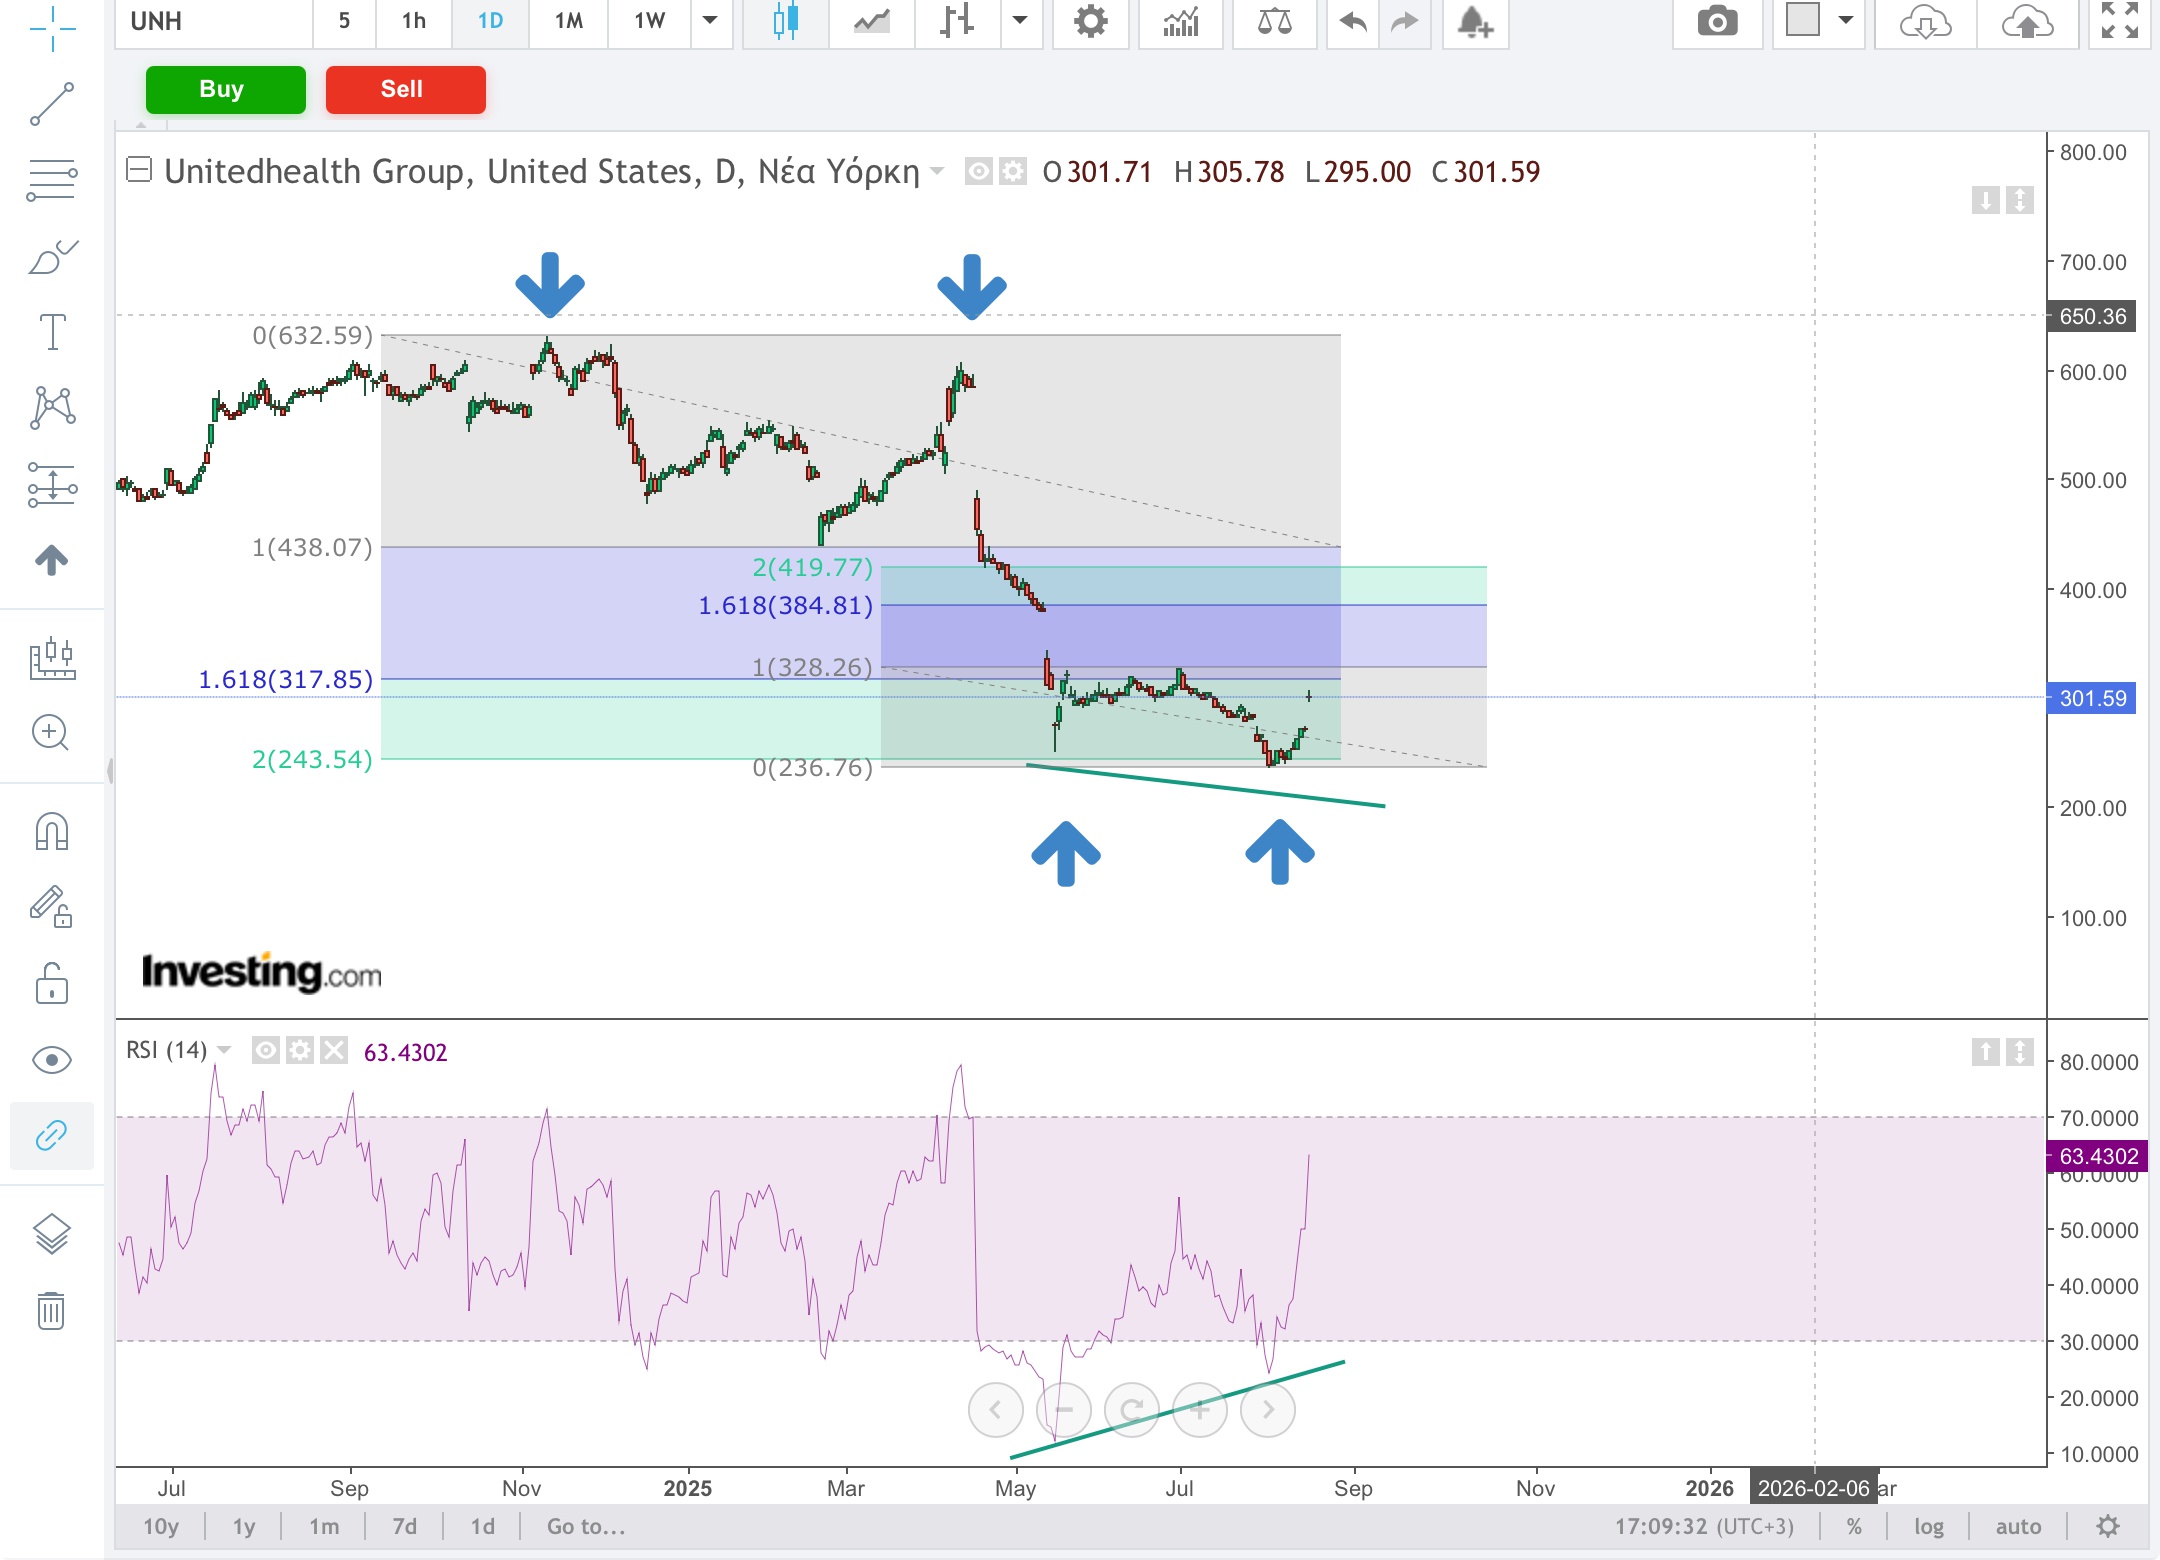Image resolution: width=2160 pixels, height=1560 pixels.
Task: Toggle percent scale mode
Action: (1854, 1527)
